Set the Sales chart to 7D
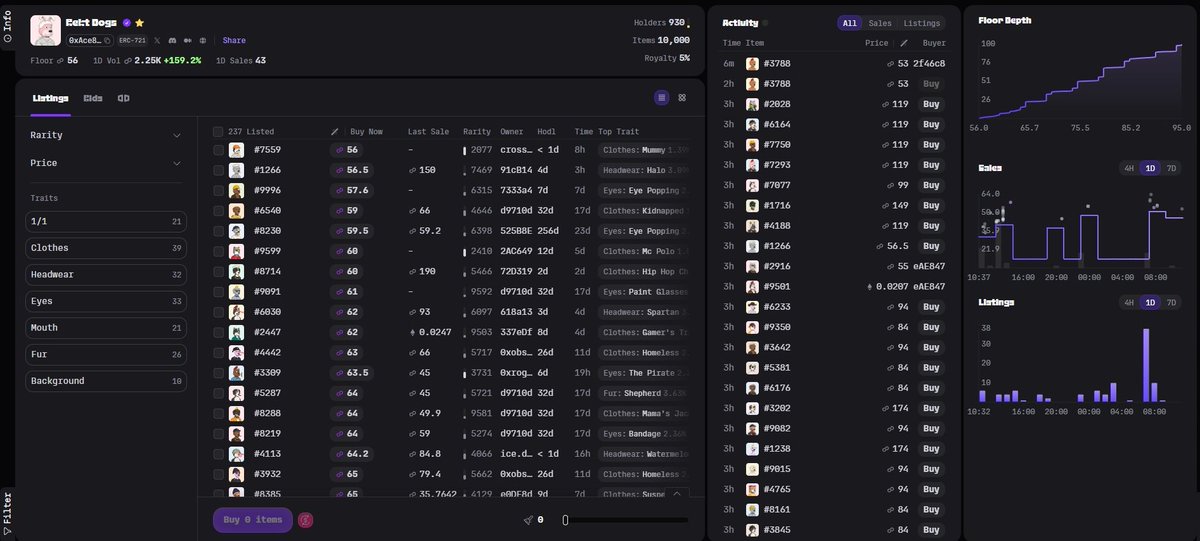The width and height of the screenshot is (1200, 541). pos(1172,168)
